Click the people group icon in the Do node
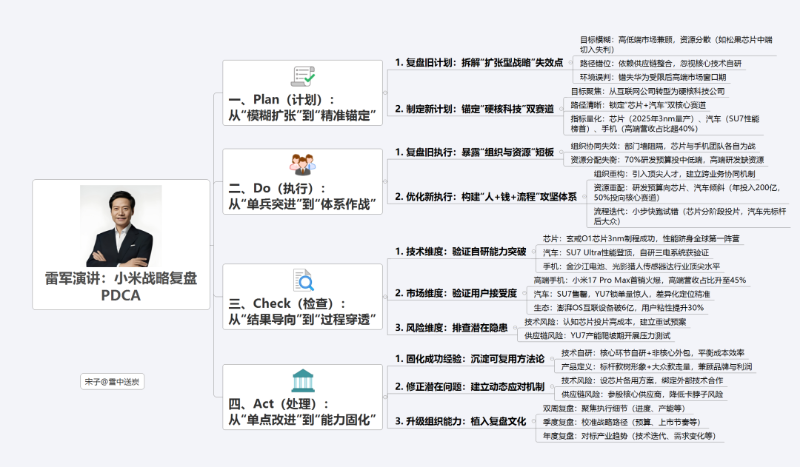The image size is (800, 467). pyautogui.click(x=303, y=165)
